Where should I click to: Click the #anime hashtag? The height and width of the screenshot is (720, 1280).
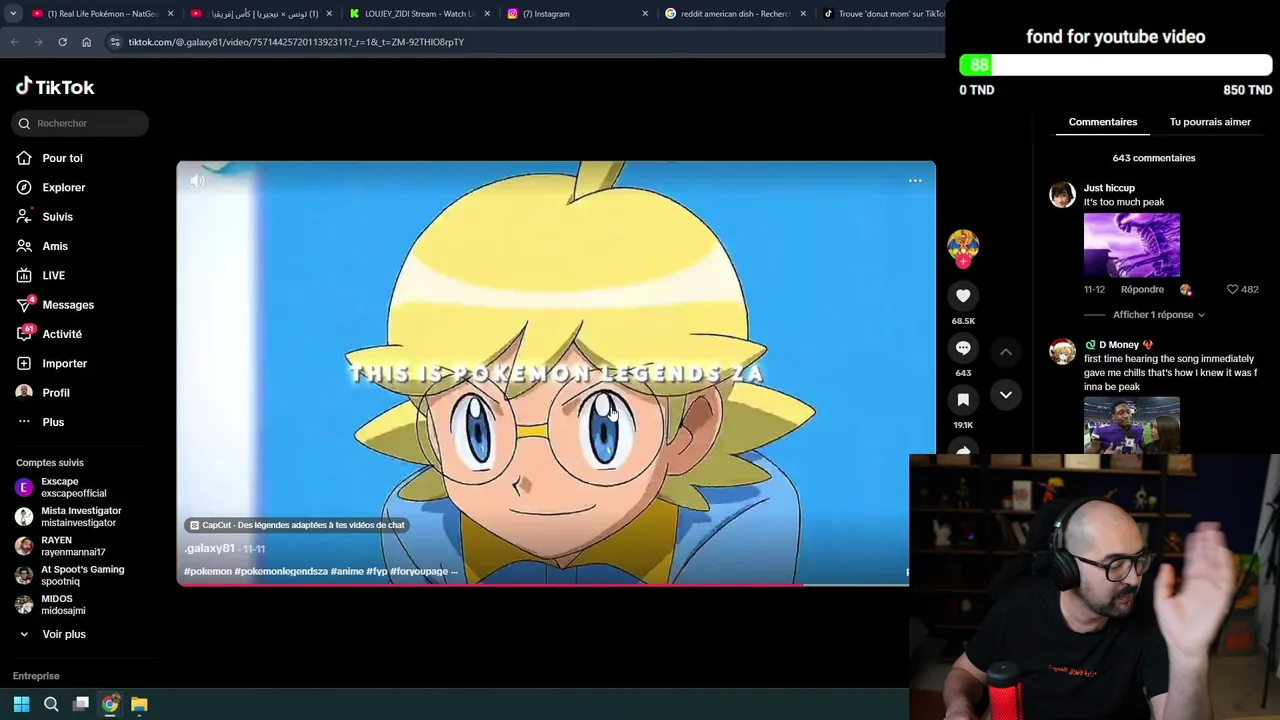(347, 571)
